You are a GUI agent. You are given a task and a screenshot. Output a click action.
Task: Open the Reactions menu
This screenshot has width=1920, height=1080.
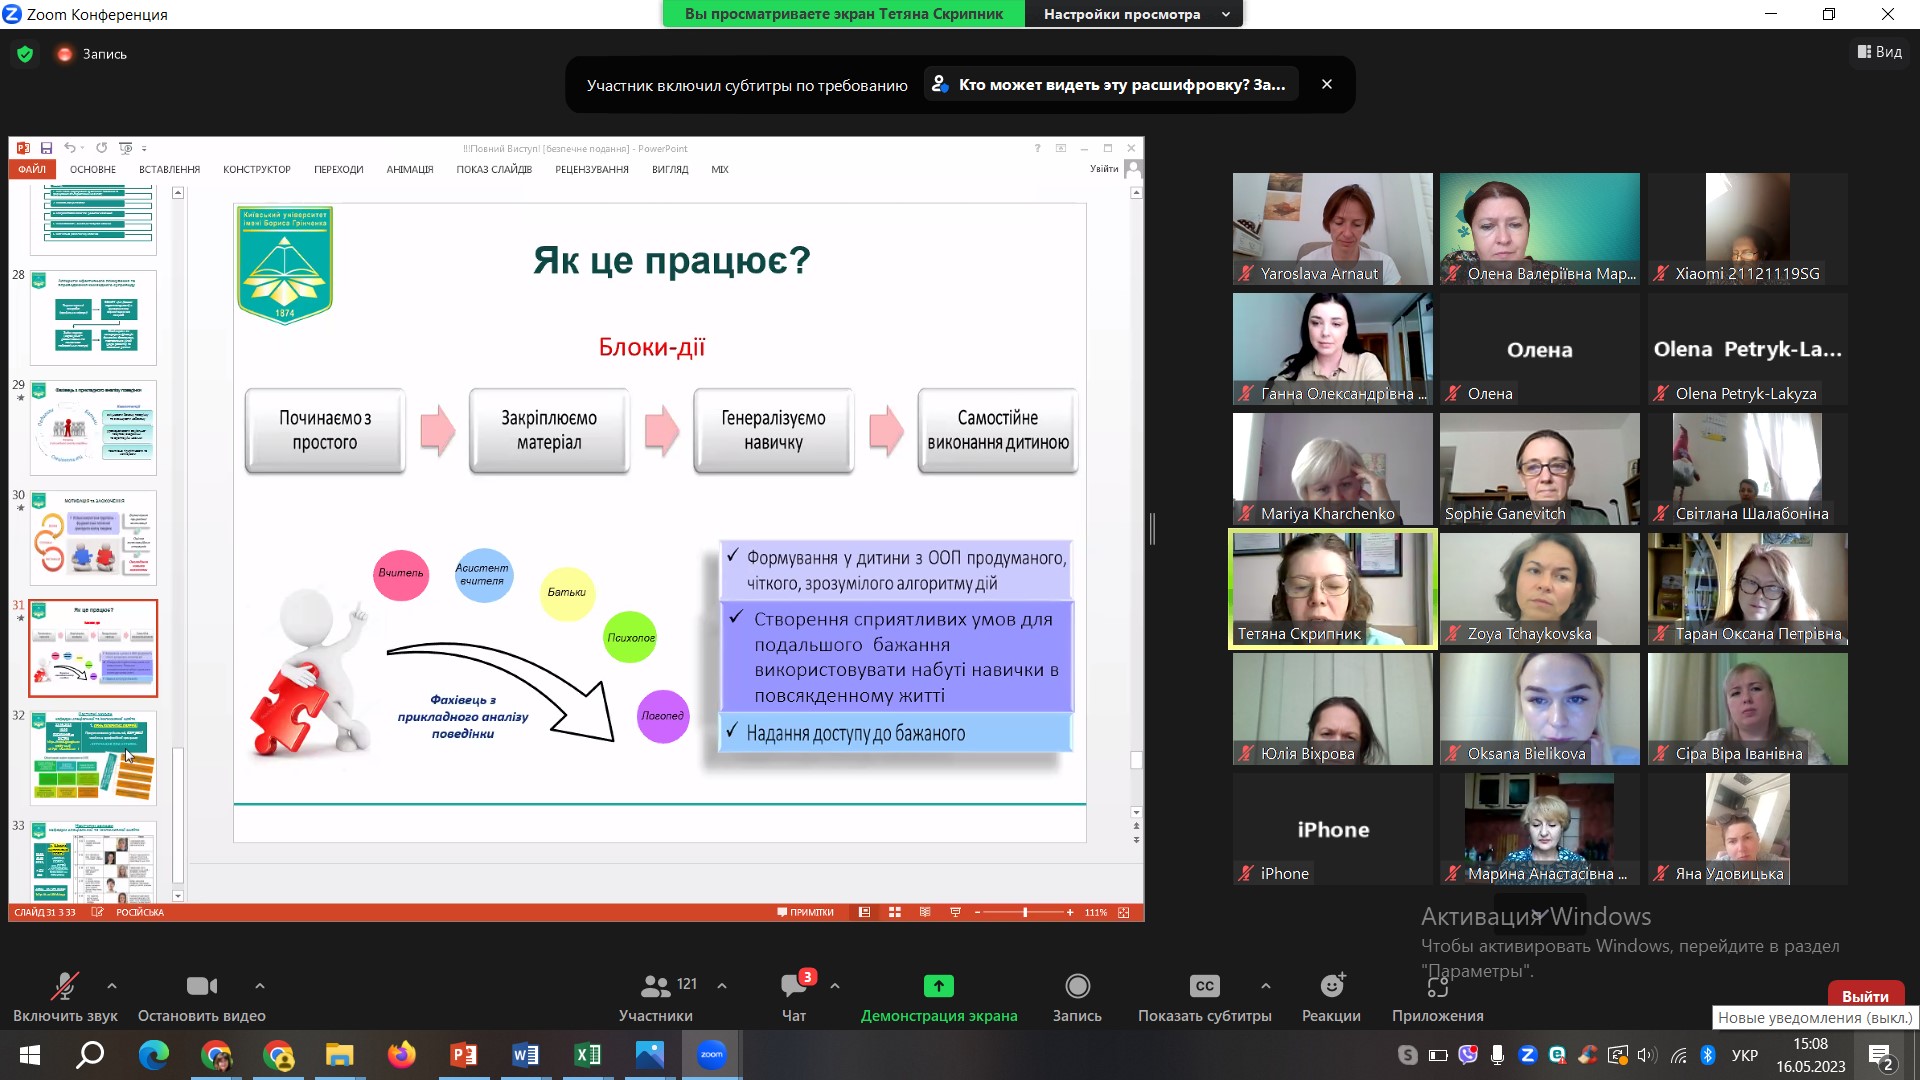(1331, 987)
